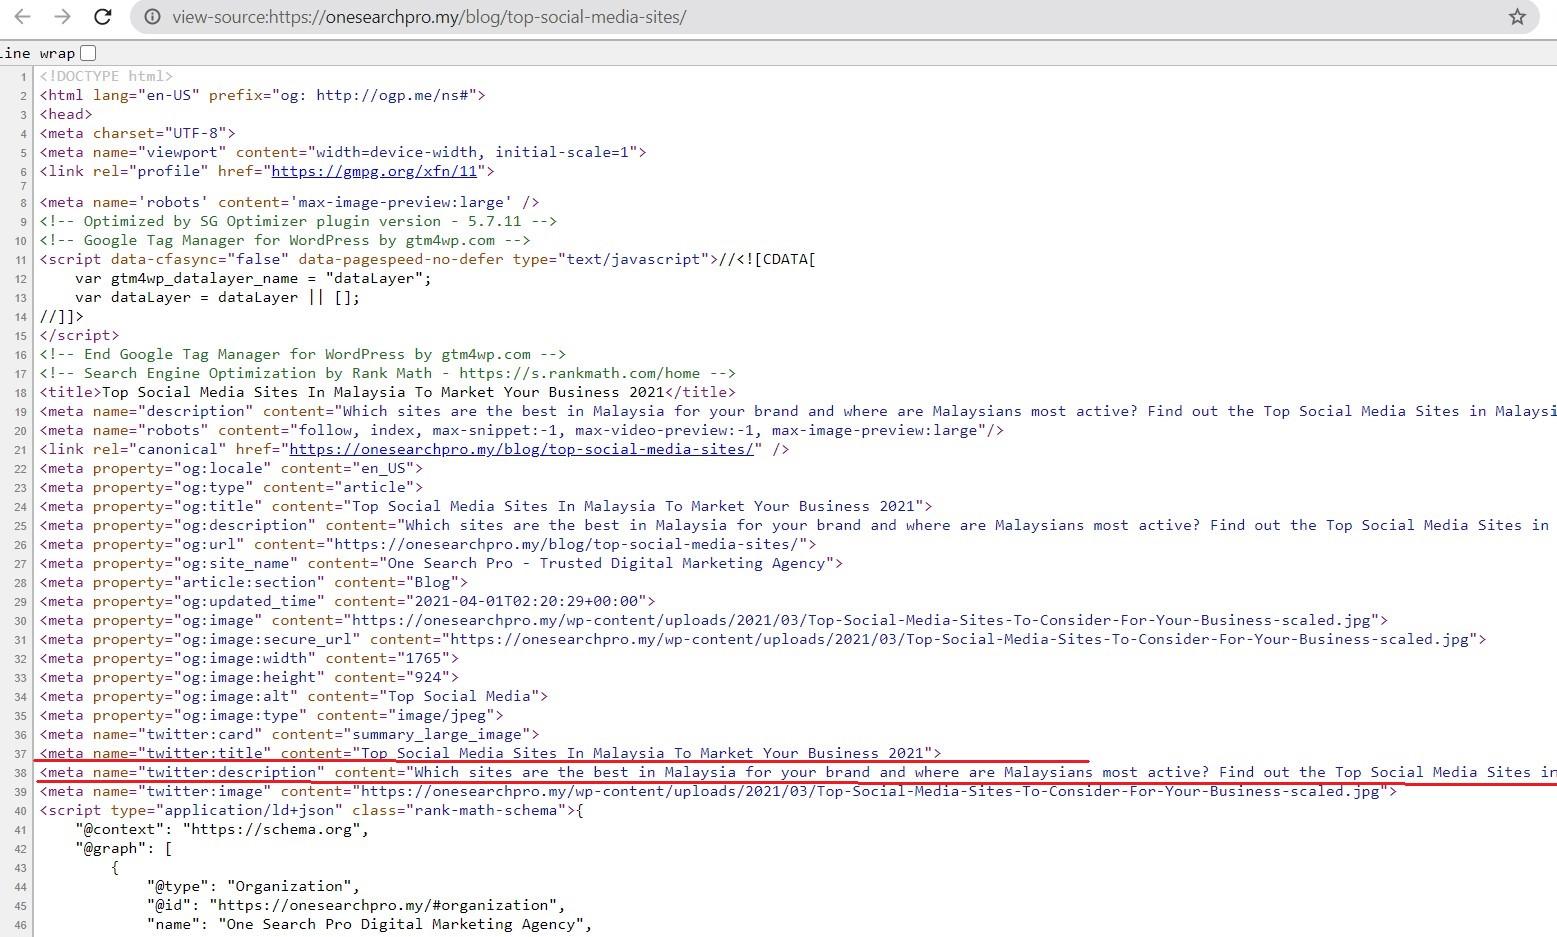This screenshot has width=1557, height=937.
Task: Select the og:updated_time meta line
Action: point(348,601)
